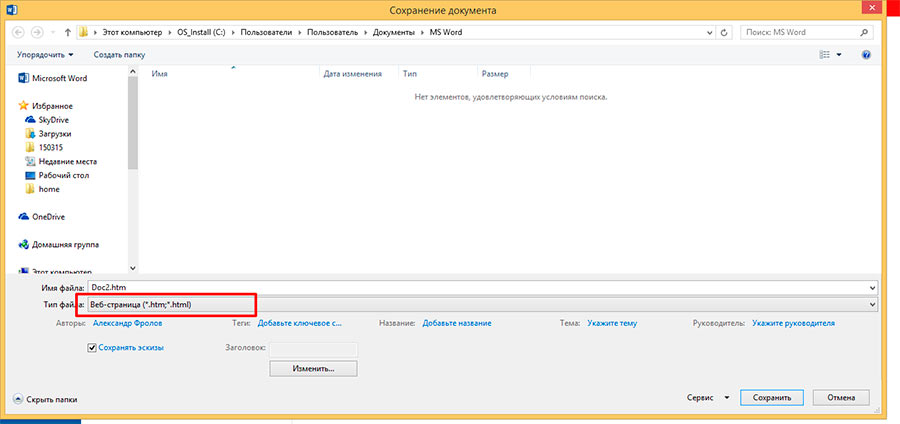Click the SkyDrive cloud icon
The image size is (900, 424).
click(x=30, y=120)
